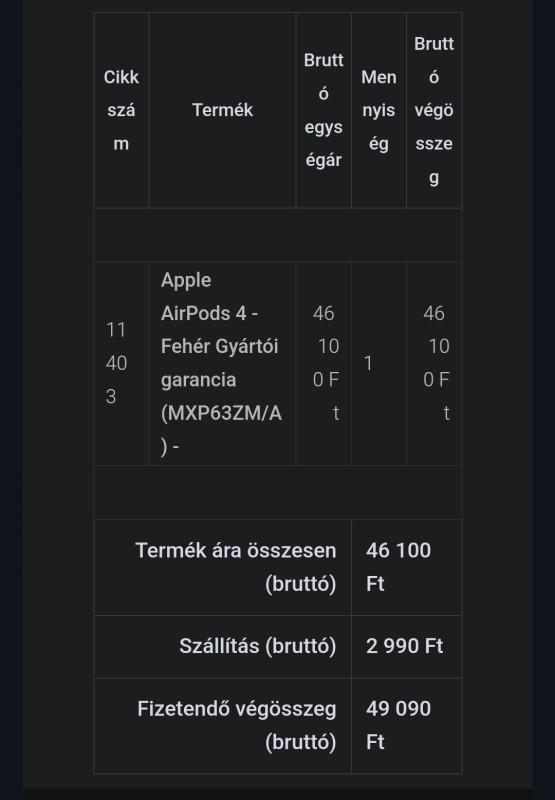Select the quantity value 1 cell
This screenshot has width=555, height=800.
tap(379, 363)
